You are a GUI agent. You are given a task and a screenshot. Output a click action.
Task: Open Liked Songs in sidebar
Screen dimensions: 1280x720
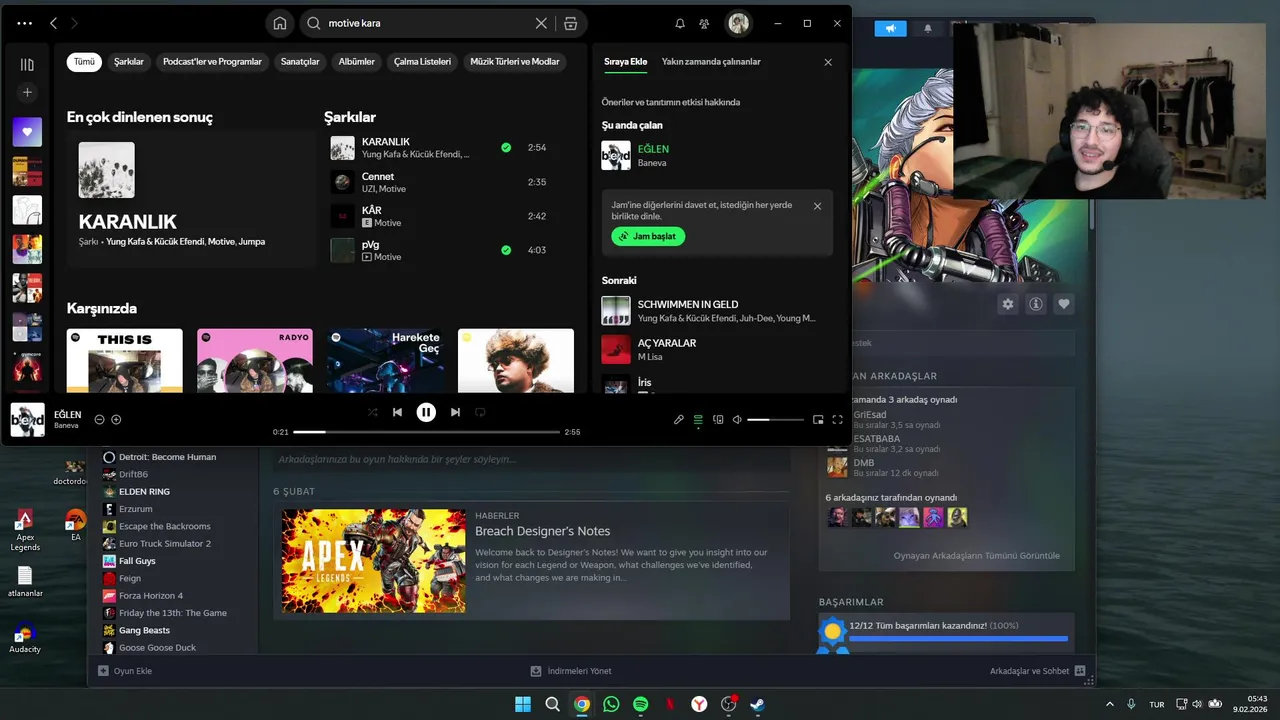27,132
